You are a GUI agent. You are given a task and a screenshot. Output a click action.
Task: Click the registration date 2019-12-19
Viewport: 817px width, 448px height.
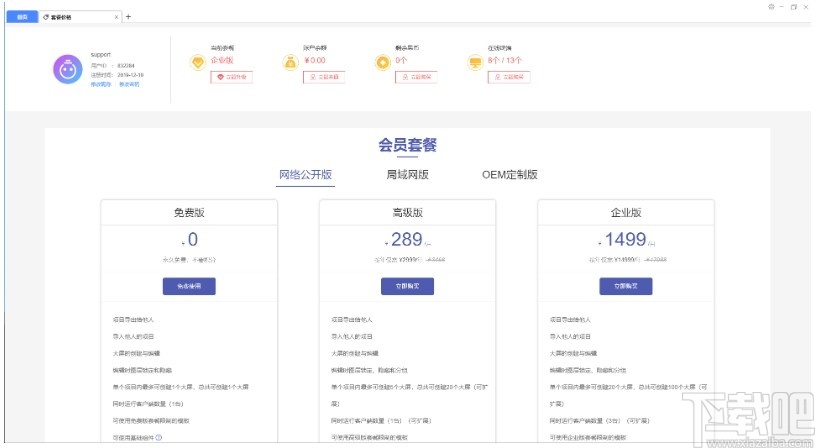(x=130, y=75)
